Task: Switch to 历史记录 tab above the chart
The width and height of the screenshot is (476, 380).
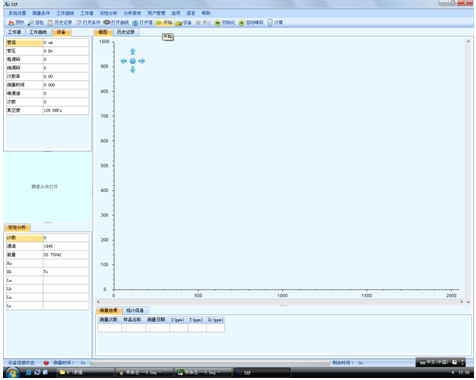Action: click(x=126, y=32)
